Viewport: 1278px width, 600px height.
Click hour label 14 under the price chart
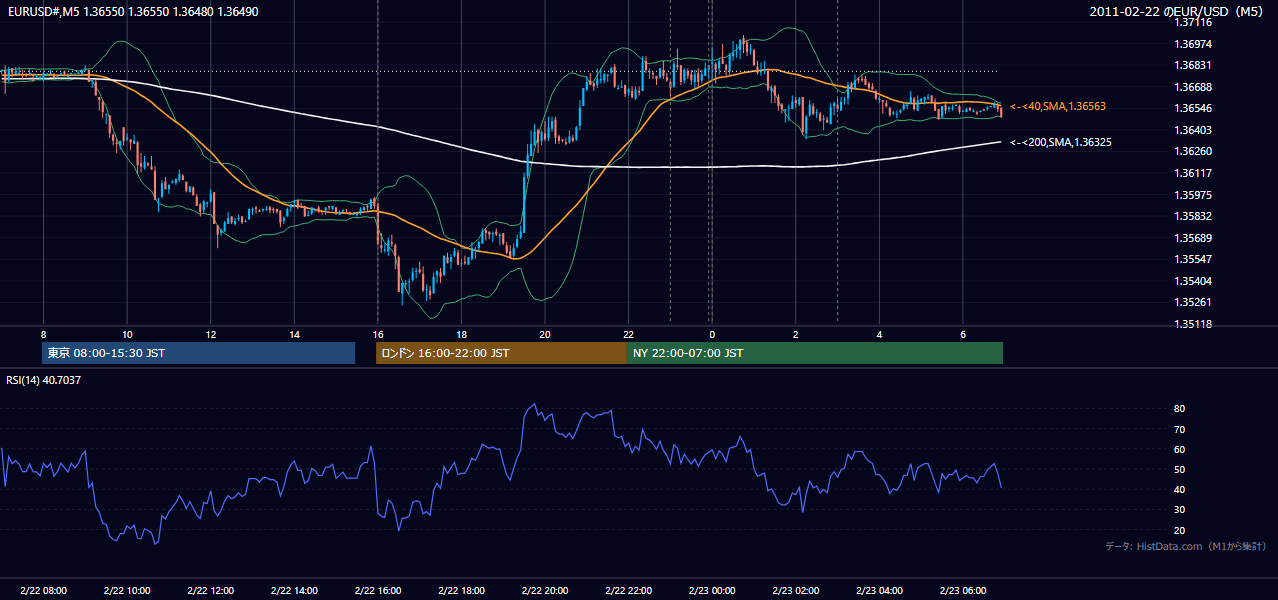(x=294, y=334)
